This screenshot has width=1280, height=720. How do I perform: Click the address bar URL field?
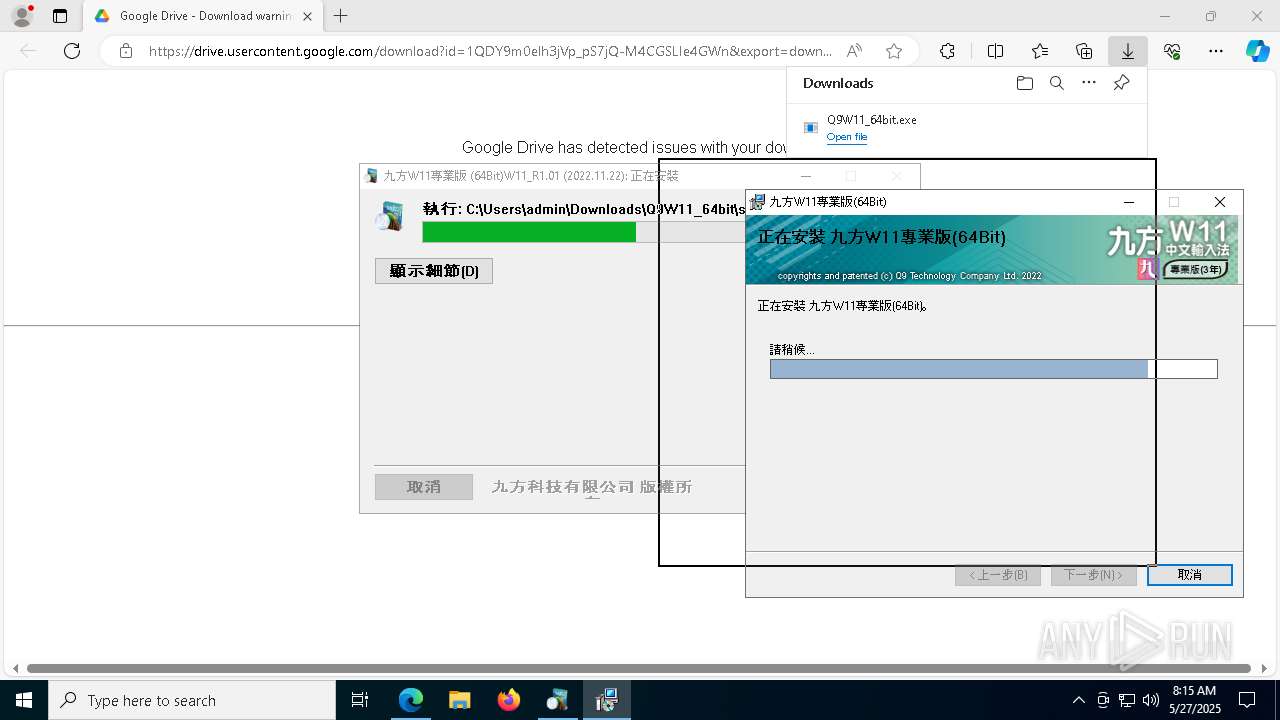pos(490,51)
